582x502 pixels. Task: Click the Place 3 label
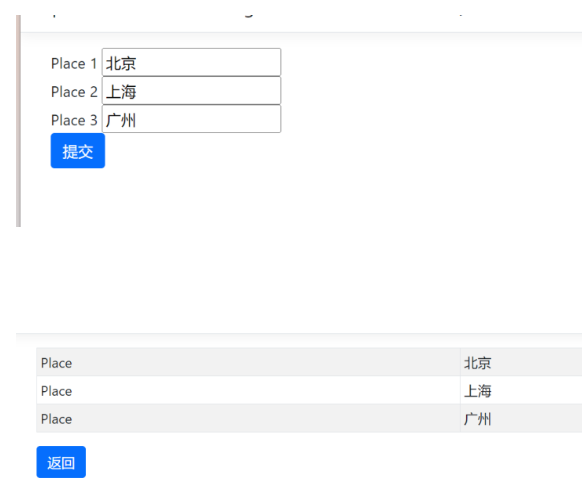point(74,120)
